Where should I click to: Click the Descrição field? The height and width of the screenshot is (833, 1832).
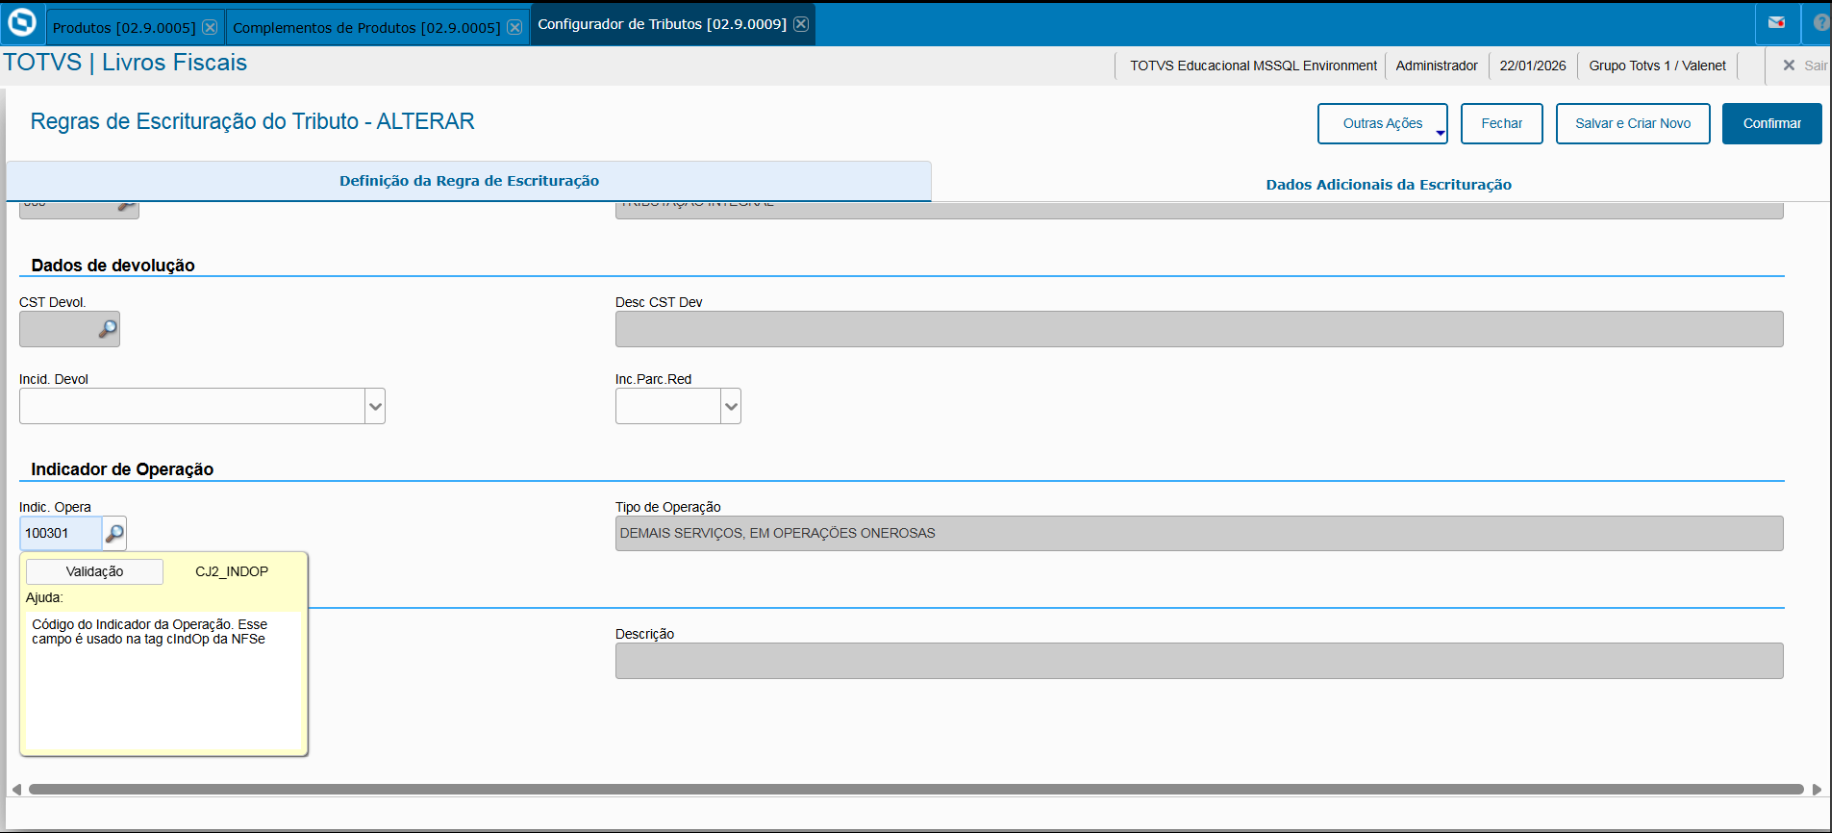click(x=1199, y=661)
